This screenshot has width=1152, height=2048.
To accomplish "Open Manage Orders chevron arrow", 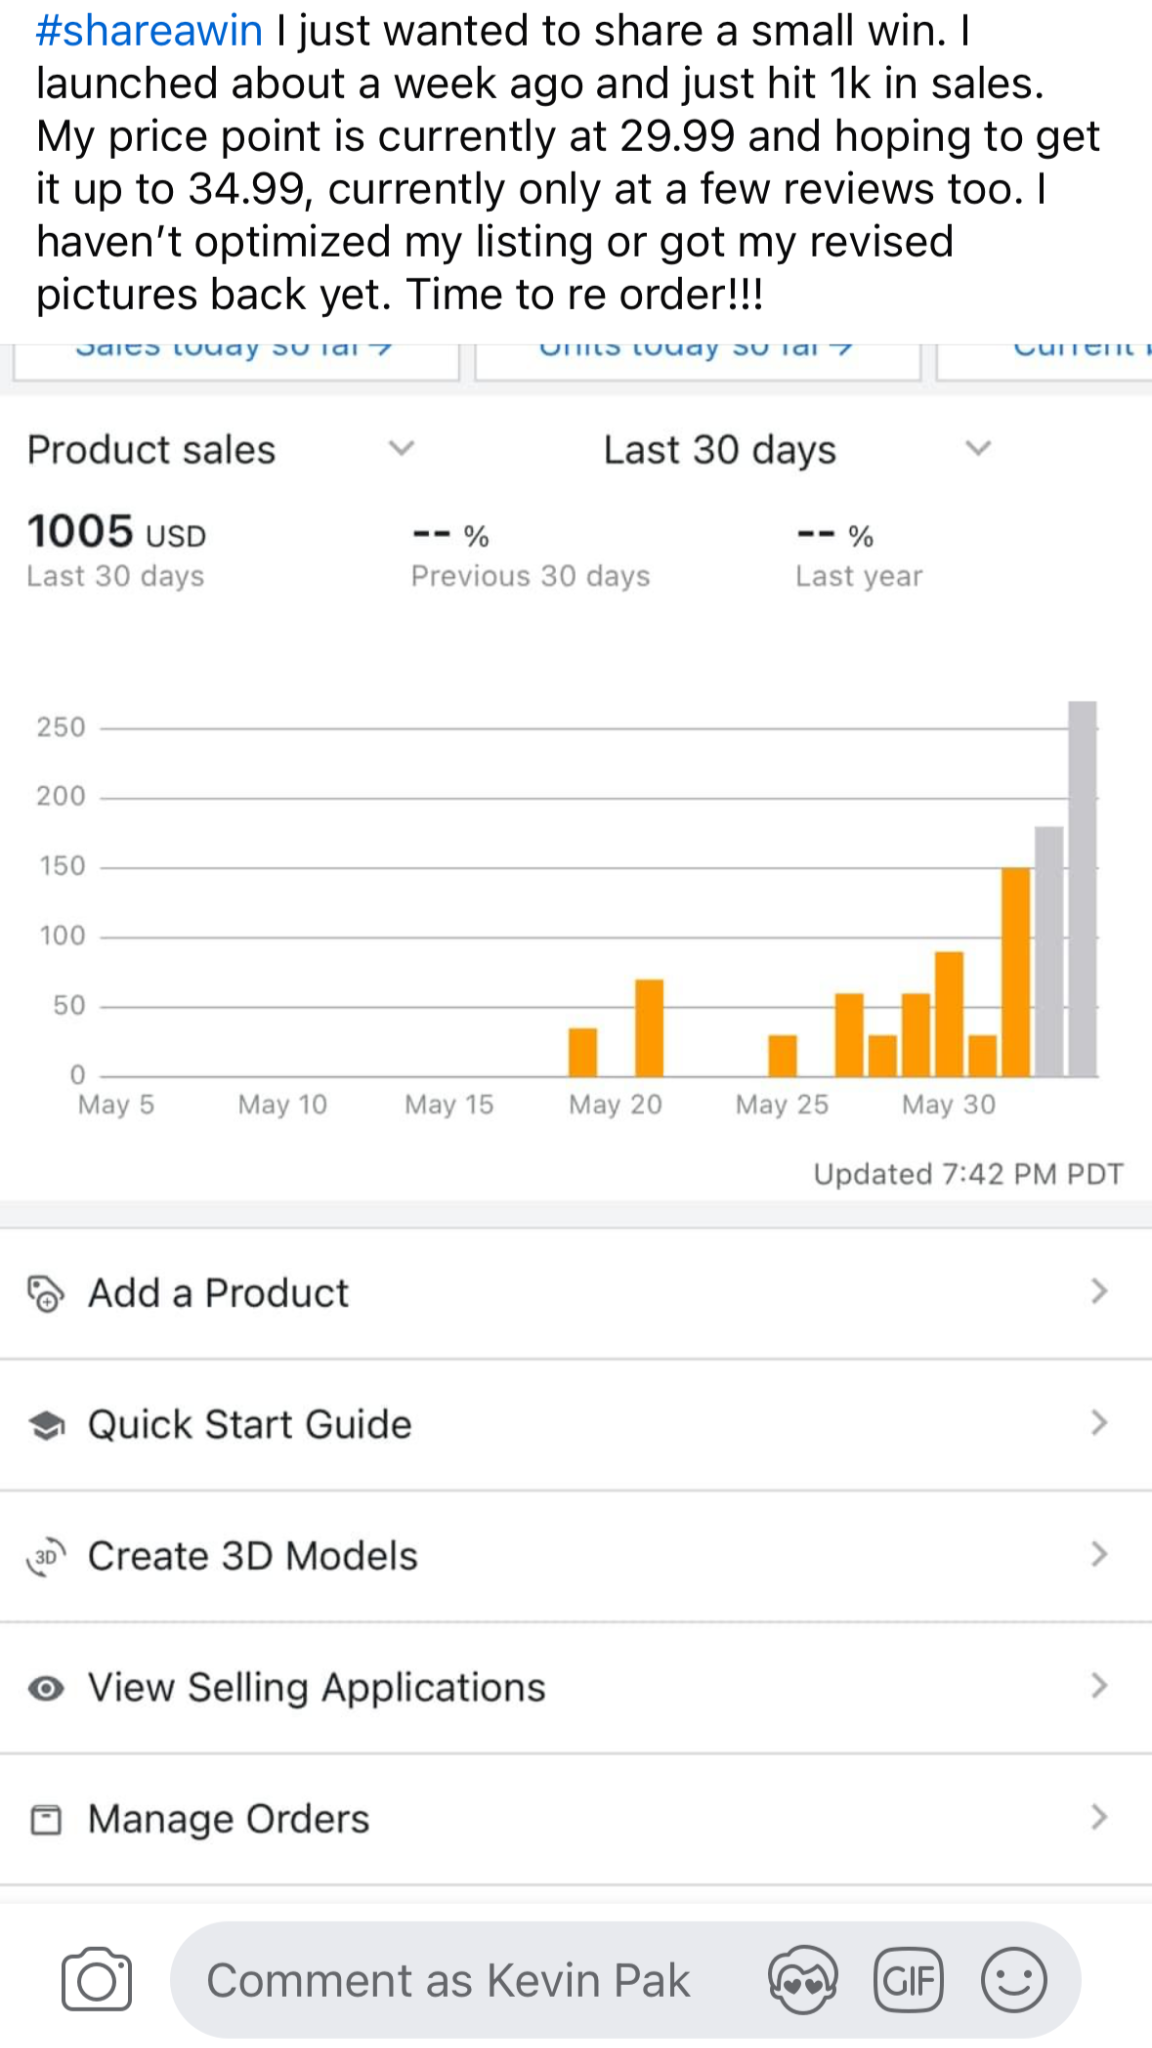I will click(1099, 1817).
